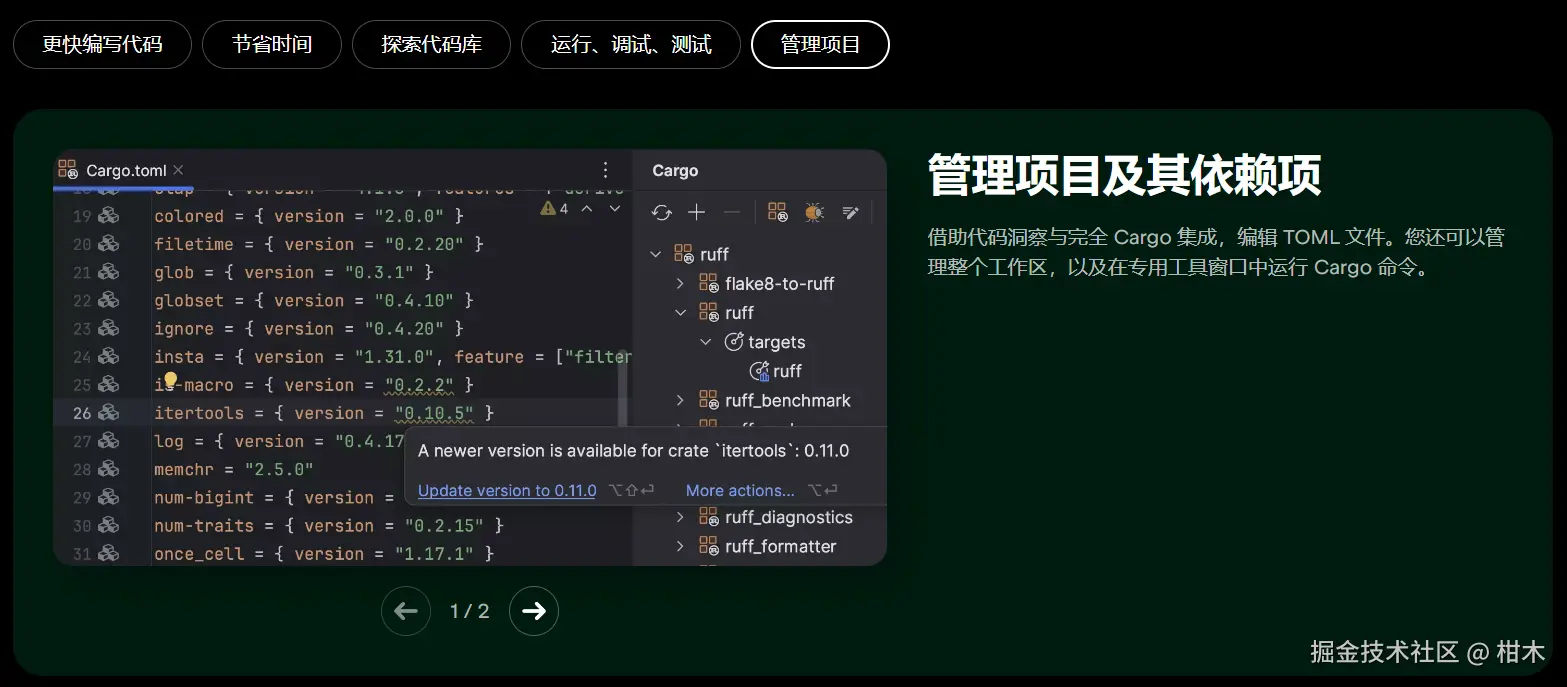The image size is (1567, 687).
Task: Collapse the top-level ruff workspace node
Action: (656, 254)
